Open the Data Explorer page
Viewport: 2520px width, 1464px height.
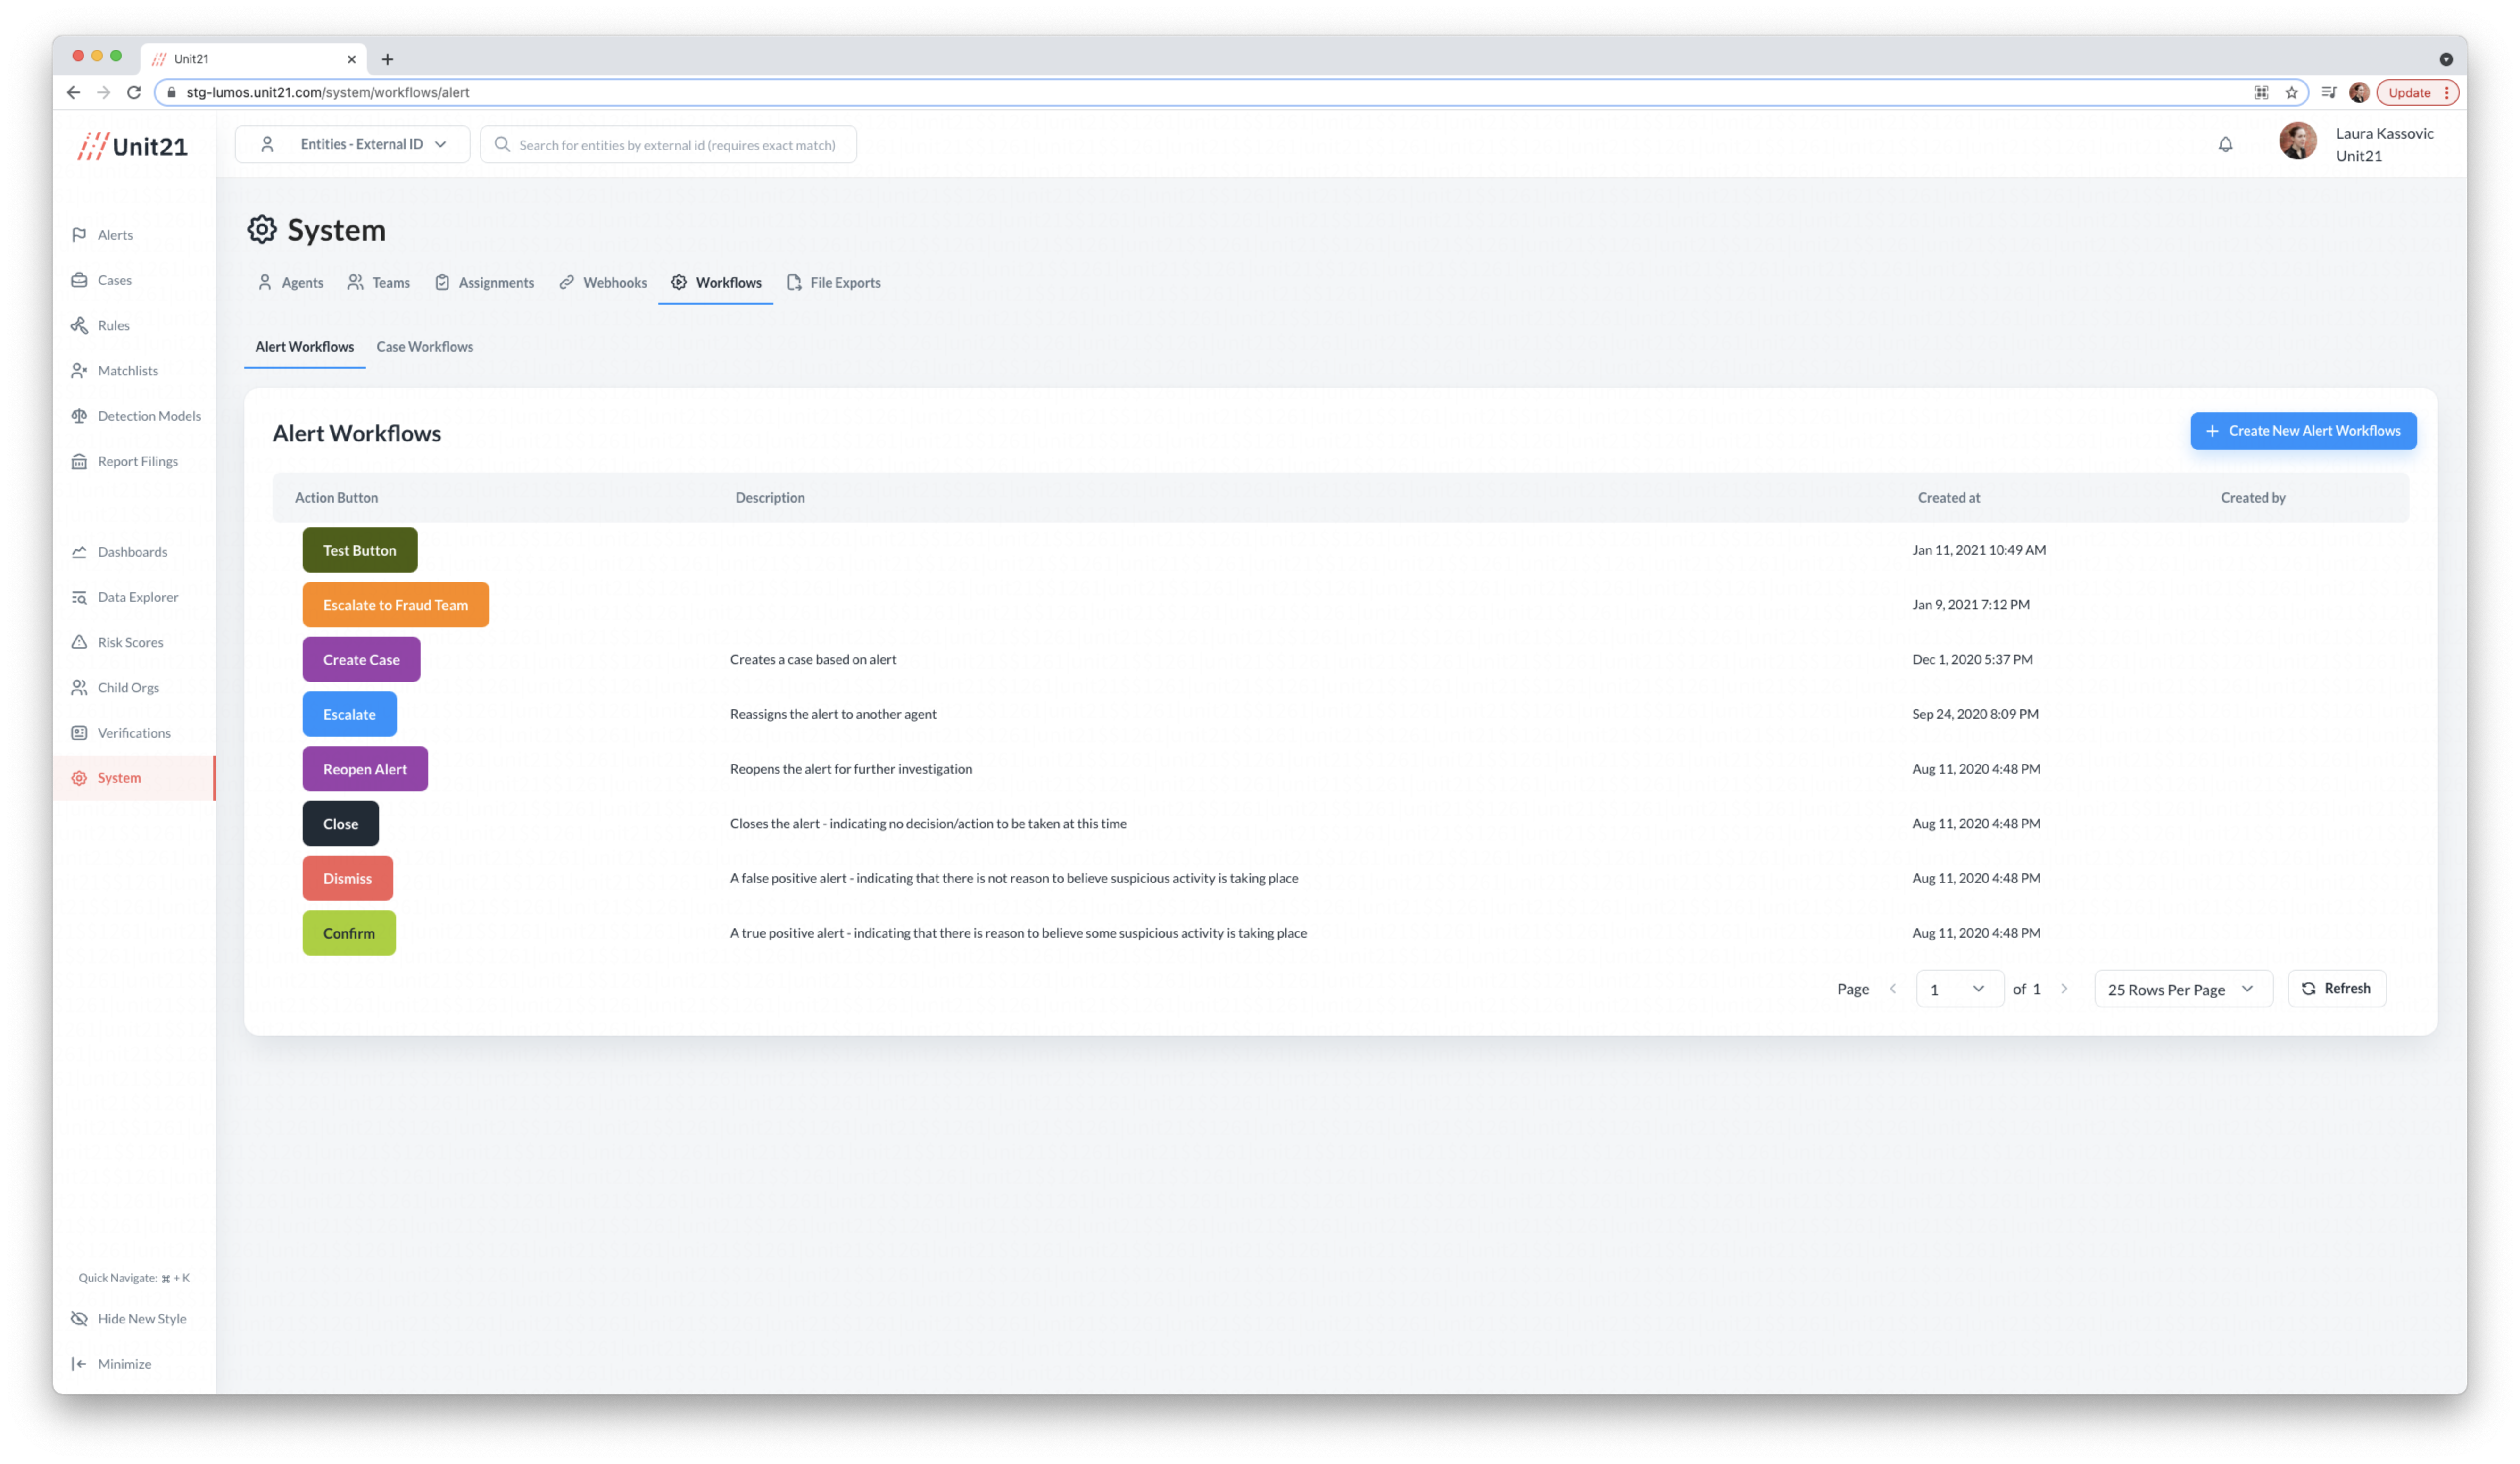137,597
